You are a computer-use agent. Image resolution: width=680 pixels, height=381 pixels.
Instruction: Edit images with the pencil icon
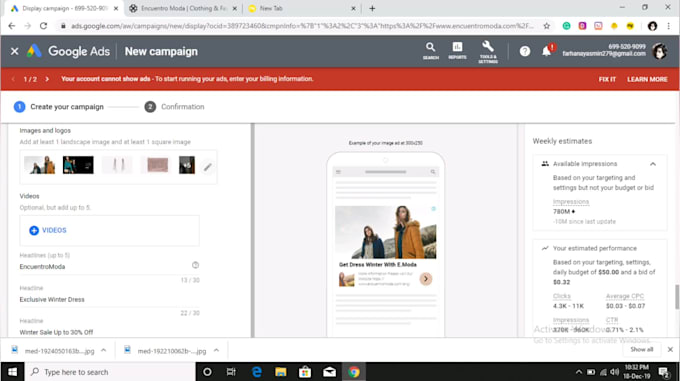[x=208, y=167]
